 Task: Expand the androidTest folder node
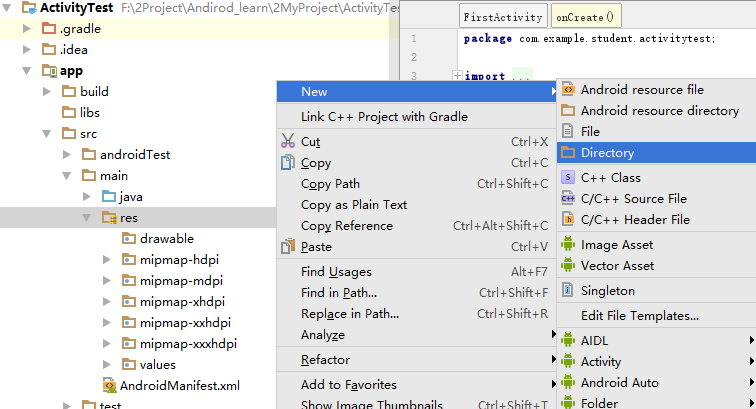pyautogui.click(x=67, y=154)
